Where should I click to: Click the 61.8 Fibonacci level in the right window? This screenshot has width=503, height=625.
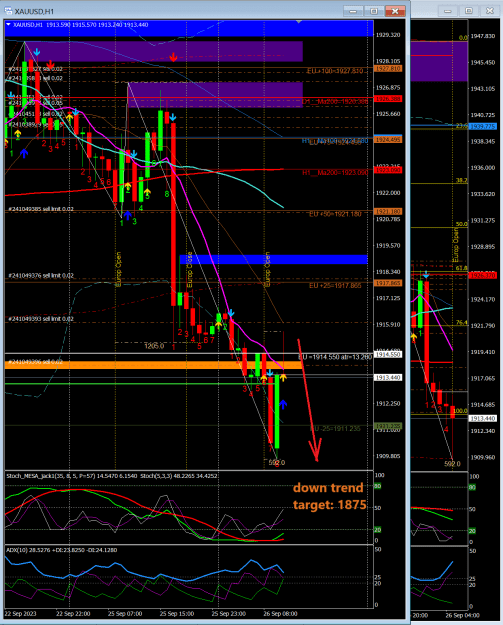coord(462,268)
